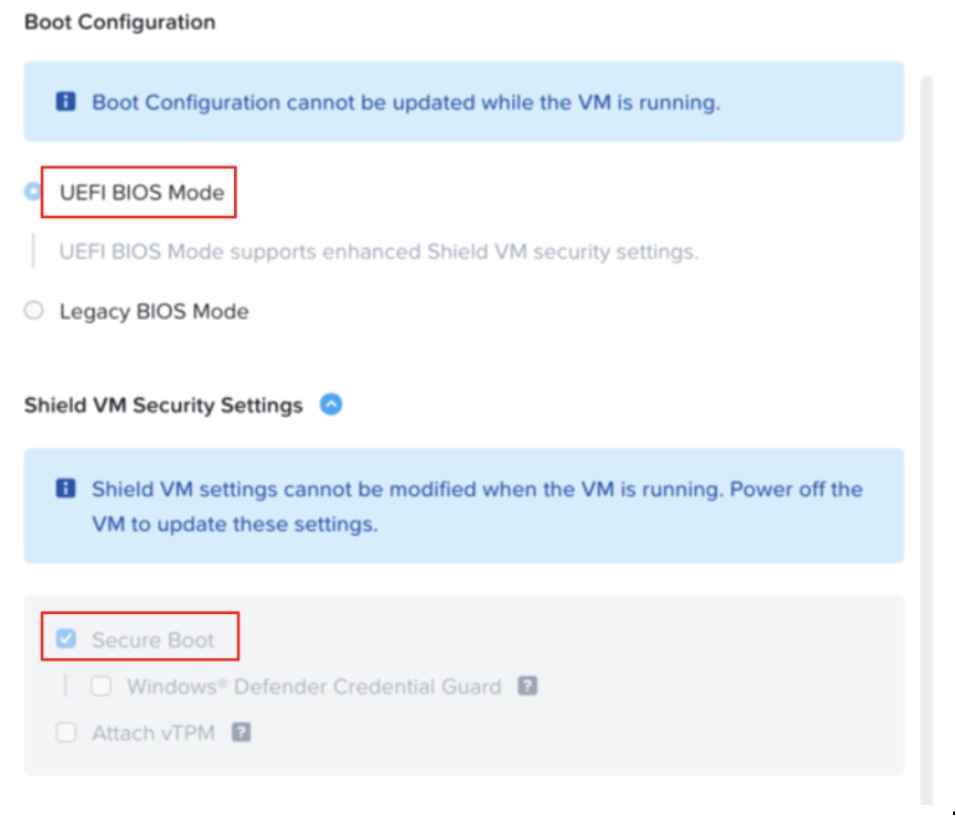956x824 pixels.
Task: Click the vertical scrollbar on the right
Action: (x=926, y=400)
